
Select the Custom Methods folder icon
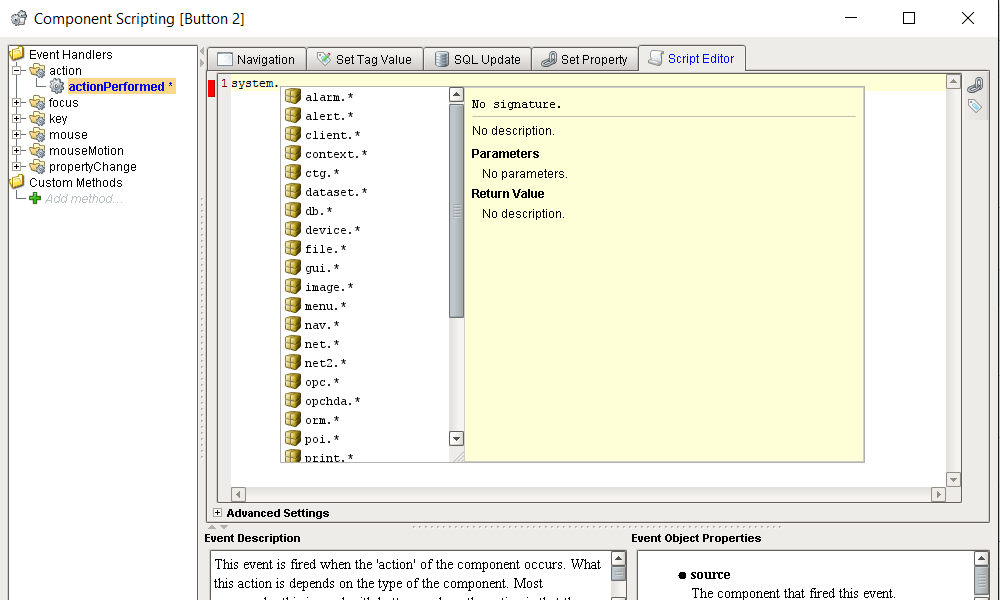click(17, 182)
